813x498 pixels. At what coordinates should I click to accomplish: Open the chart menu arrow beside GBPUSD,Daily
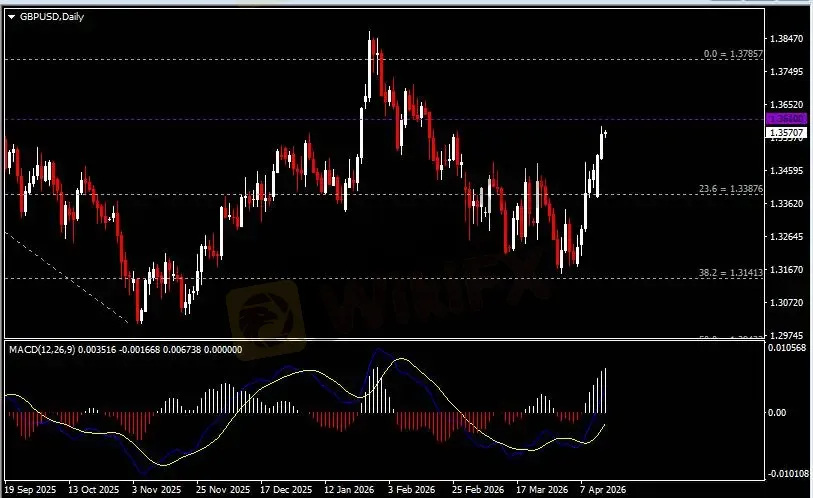pyautogui.click(x=11, y=17)
